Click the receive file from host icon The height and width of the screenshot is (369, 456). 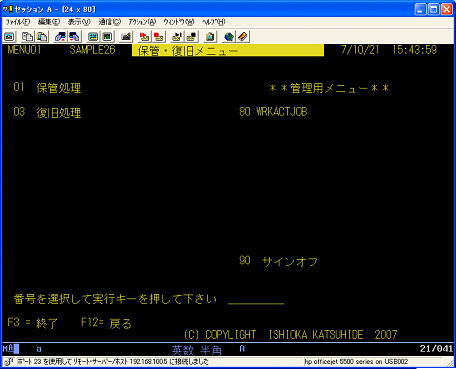[x=74, y=37]
